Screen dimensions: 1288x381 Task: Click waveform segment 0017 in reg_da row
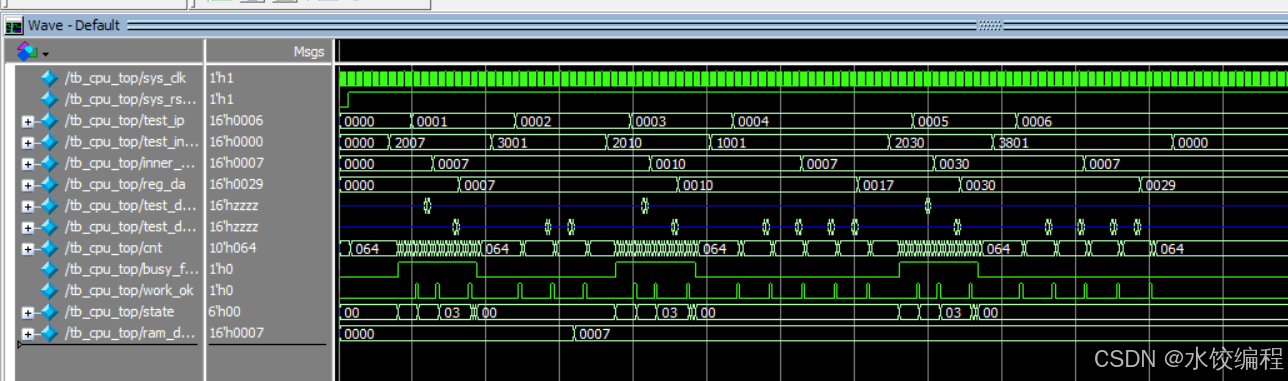pyautogui.click(x=908, y=185)
